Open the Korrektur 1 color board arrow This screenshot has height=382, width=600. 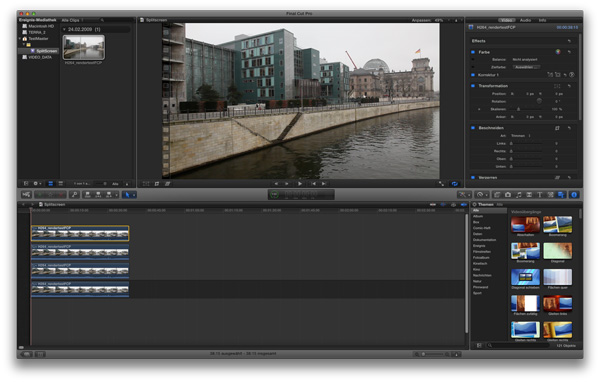(572, 75)
